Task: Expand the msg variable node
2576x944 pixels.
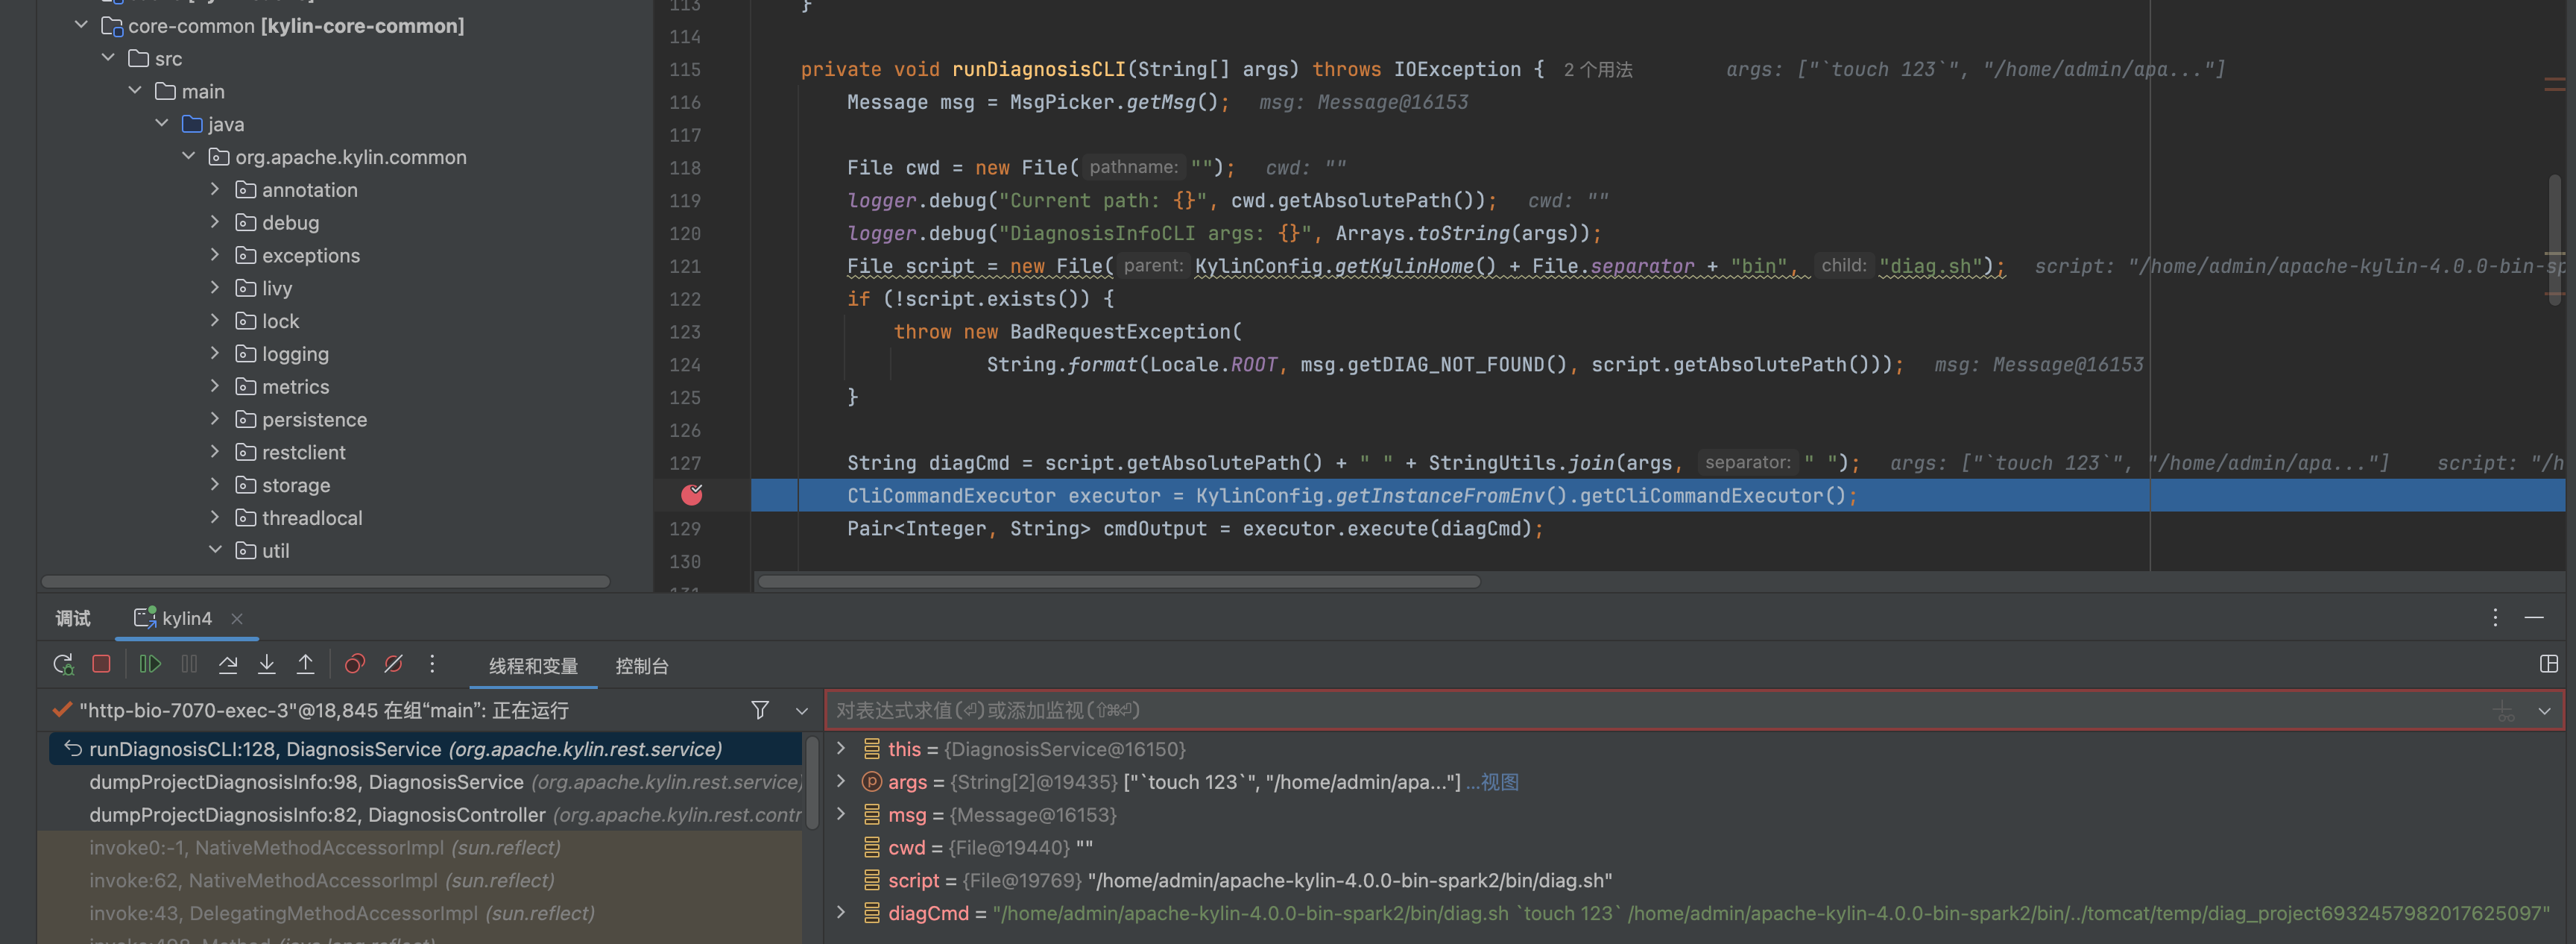Action: click(x=841, y=814)
